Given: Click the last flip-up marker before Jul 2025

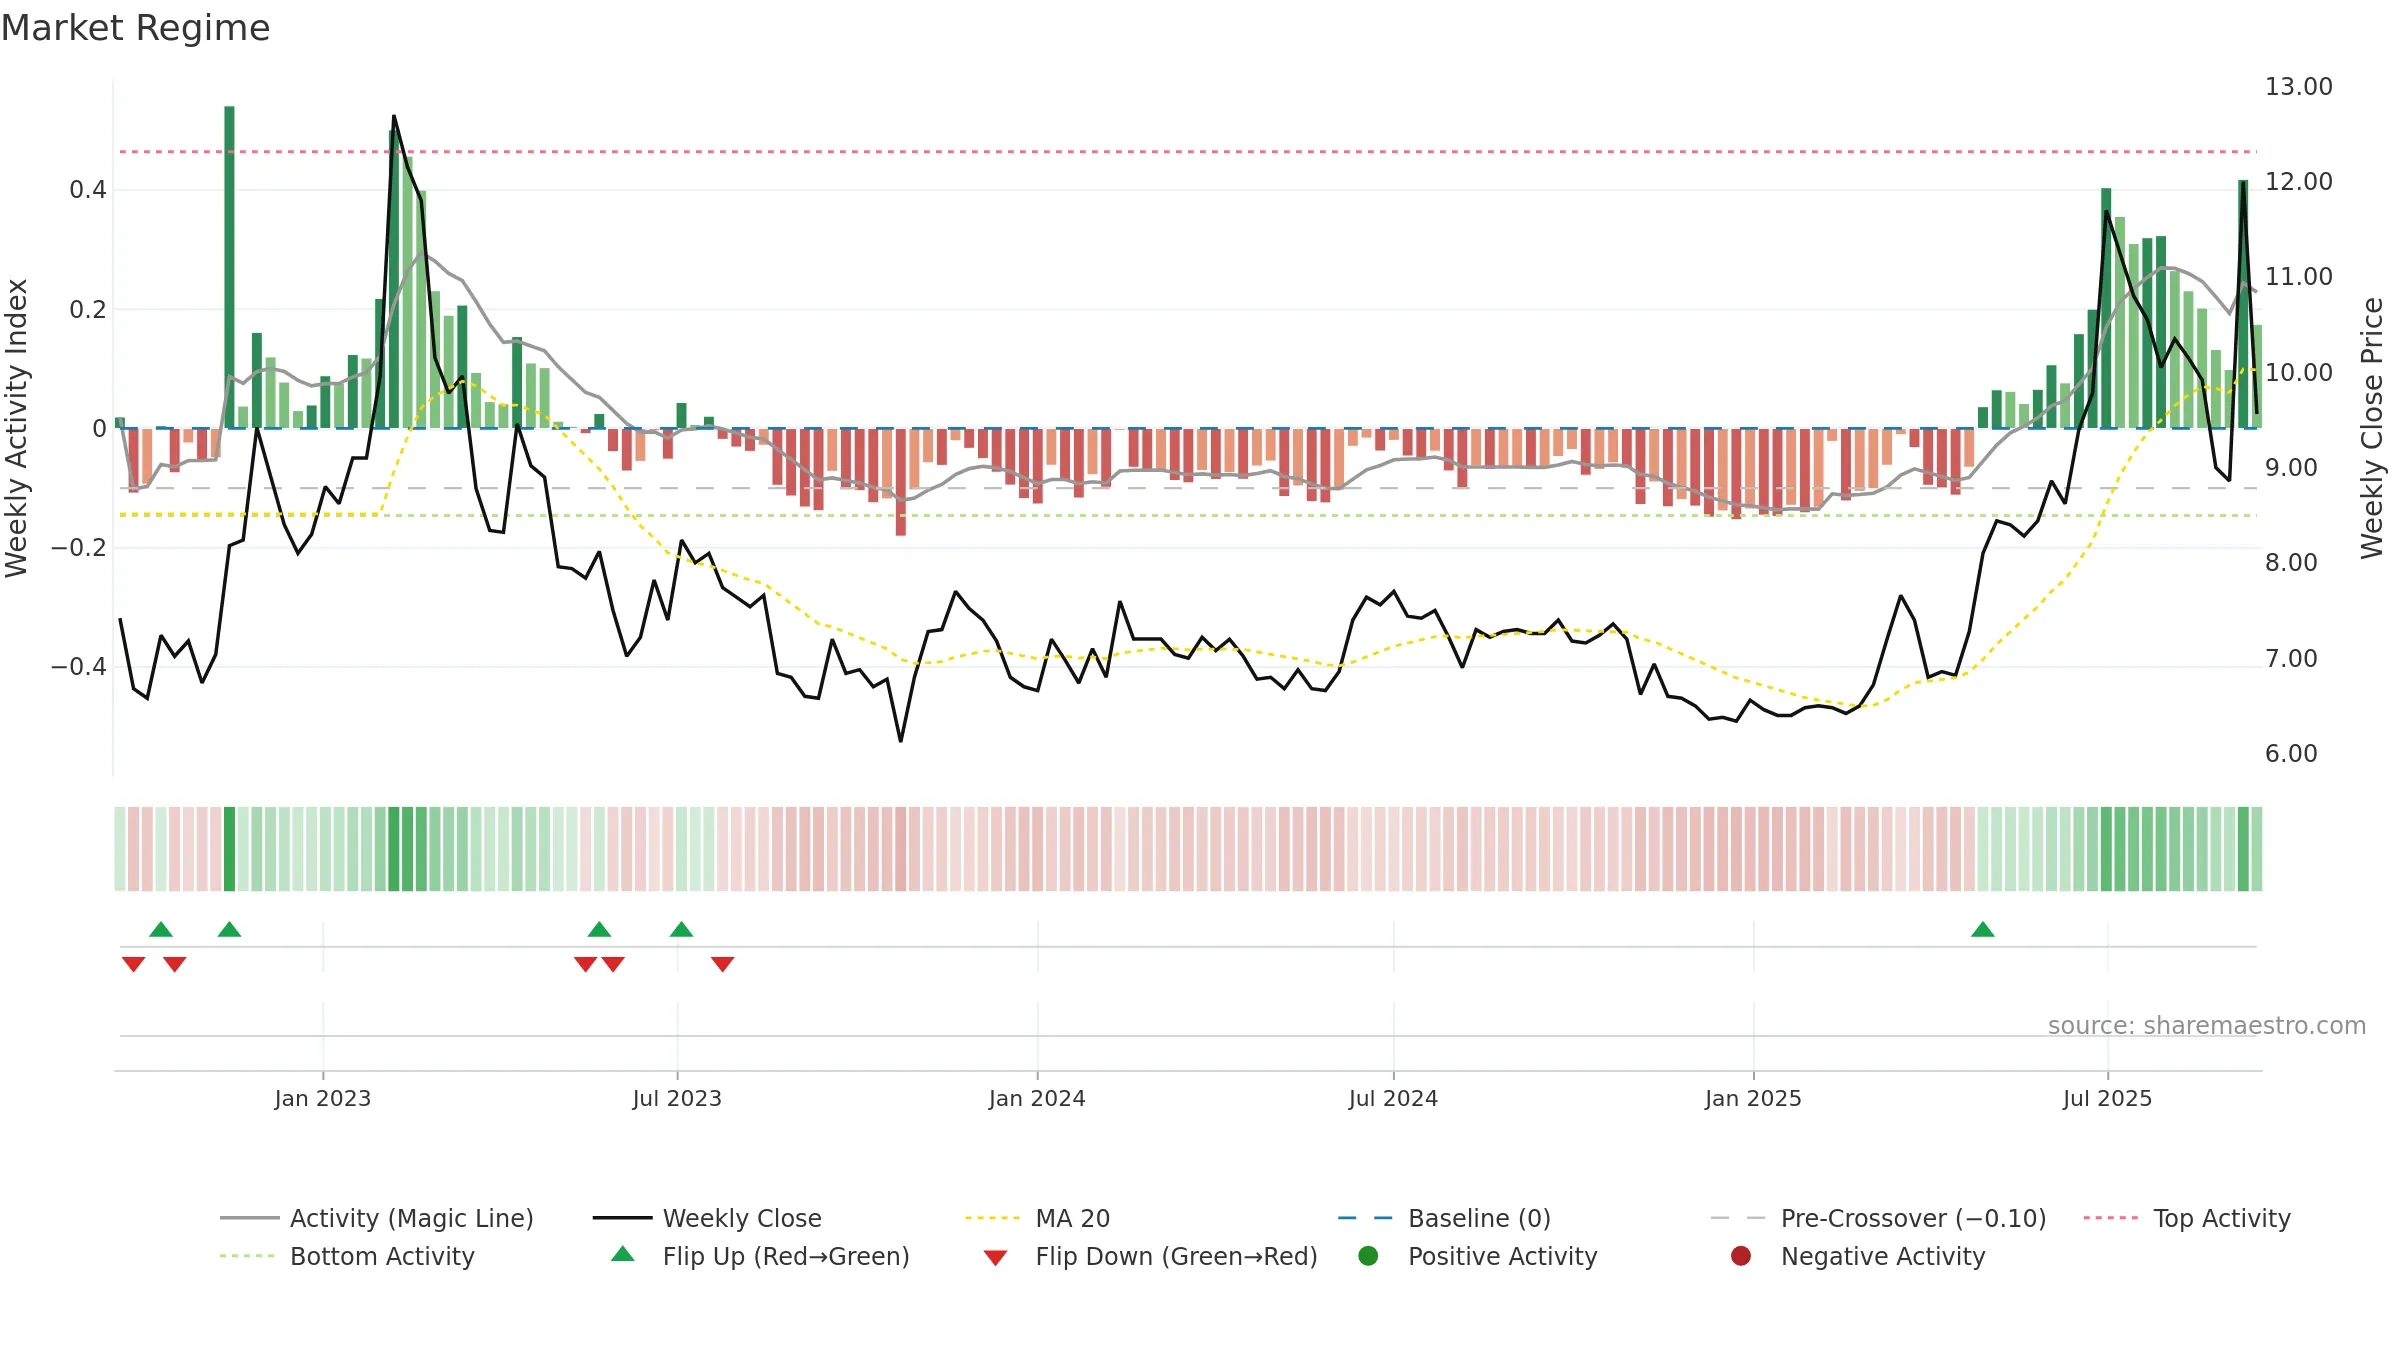Looking at the screenshot, I should pos(1983,930).
